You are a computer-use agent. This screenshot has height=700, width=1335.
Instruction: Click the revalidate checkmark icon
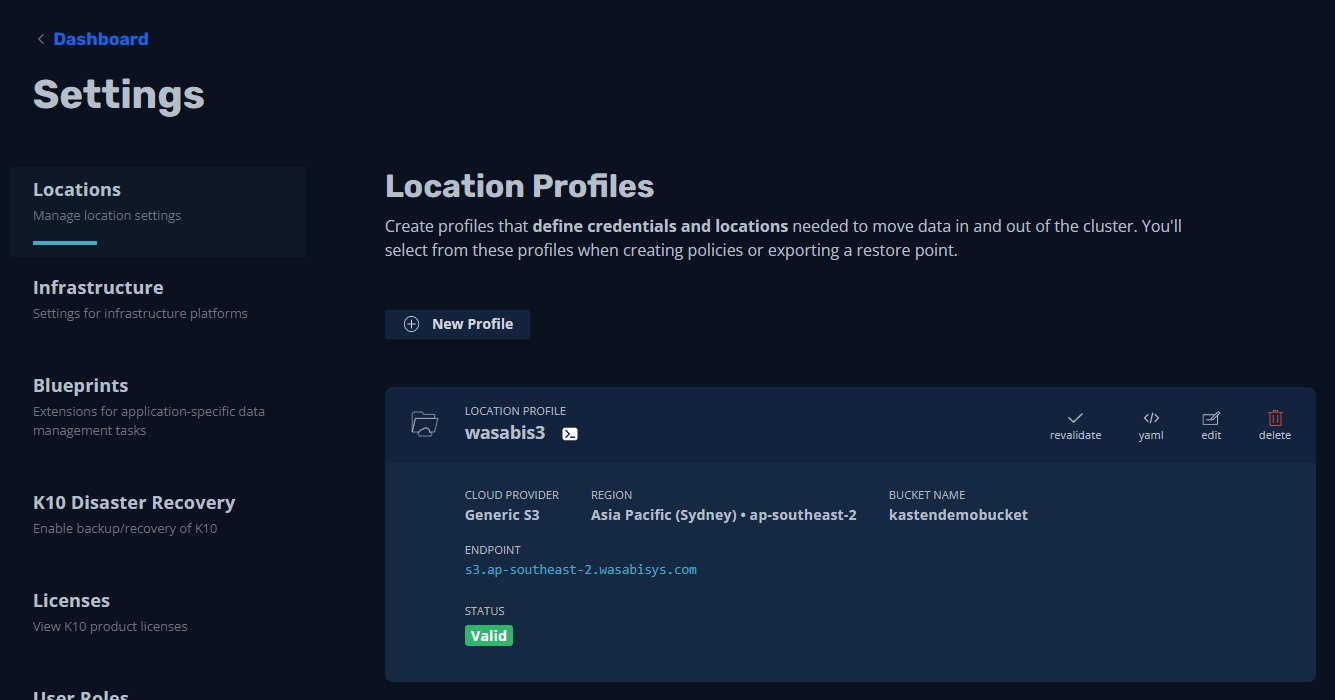pos(1075,418)
